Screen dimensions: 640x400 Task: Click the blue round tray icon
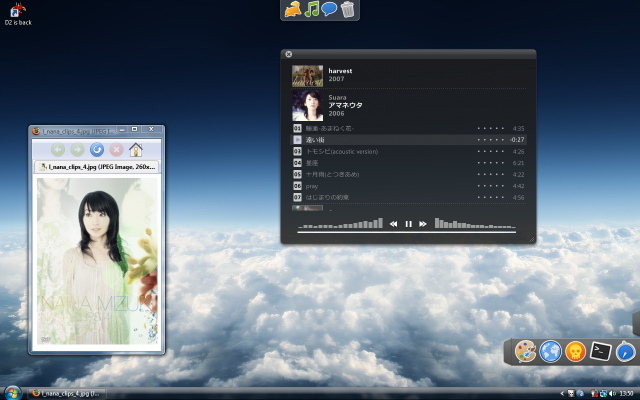pos(580,393)
